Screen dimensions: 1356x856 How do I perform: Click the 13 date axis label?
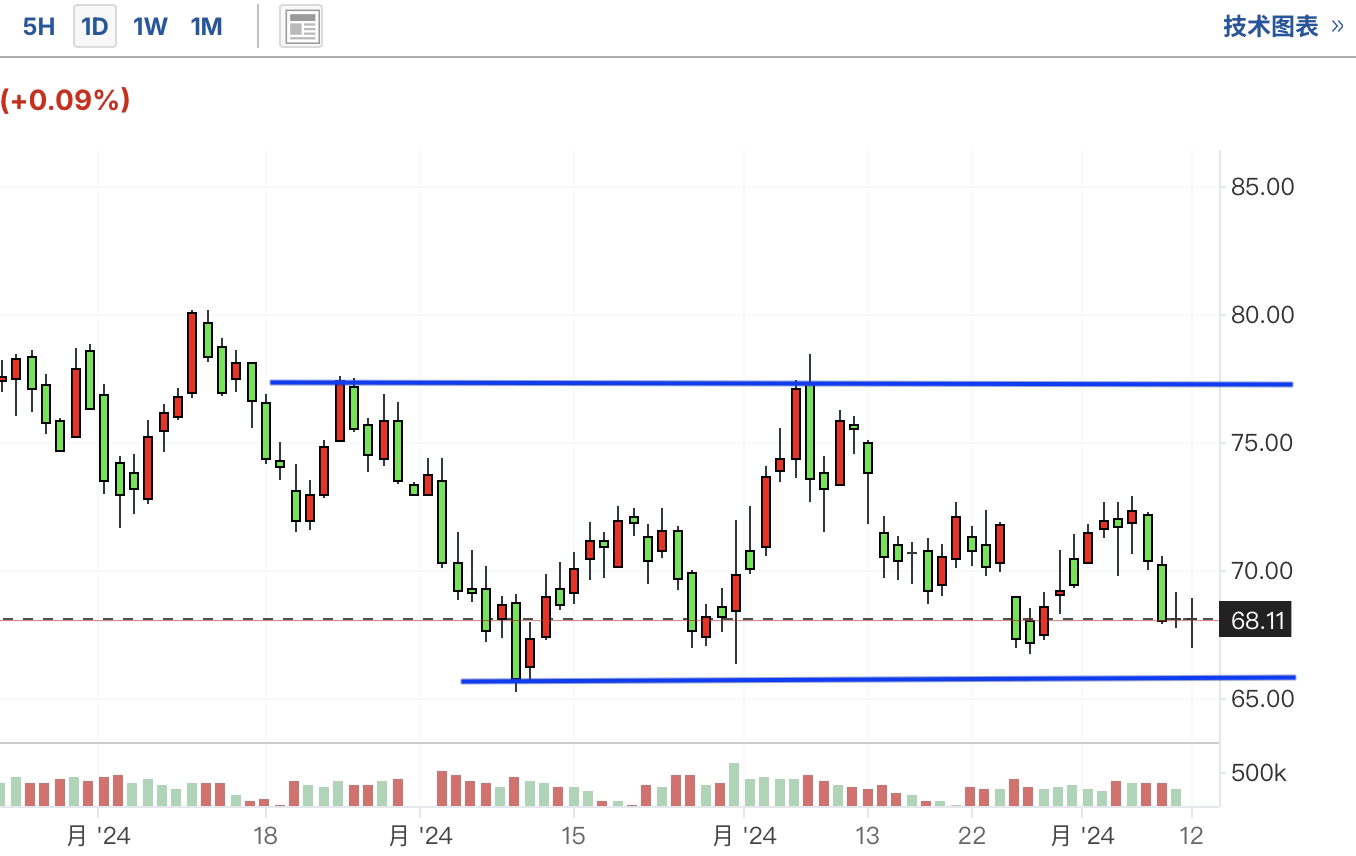867,835
